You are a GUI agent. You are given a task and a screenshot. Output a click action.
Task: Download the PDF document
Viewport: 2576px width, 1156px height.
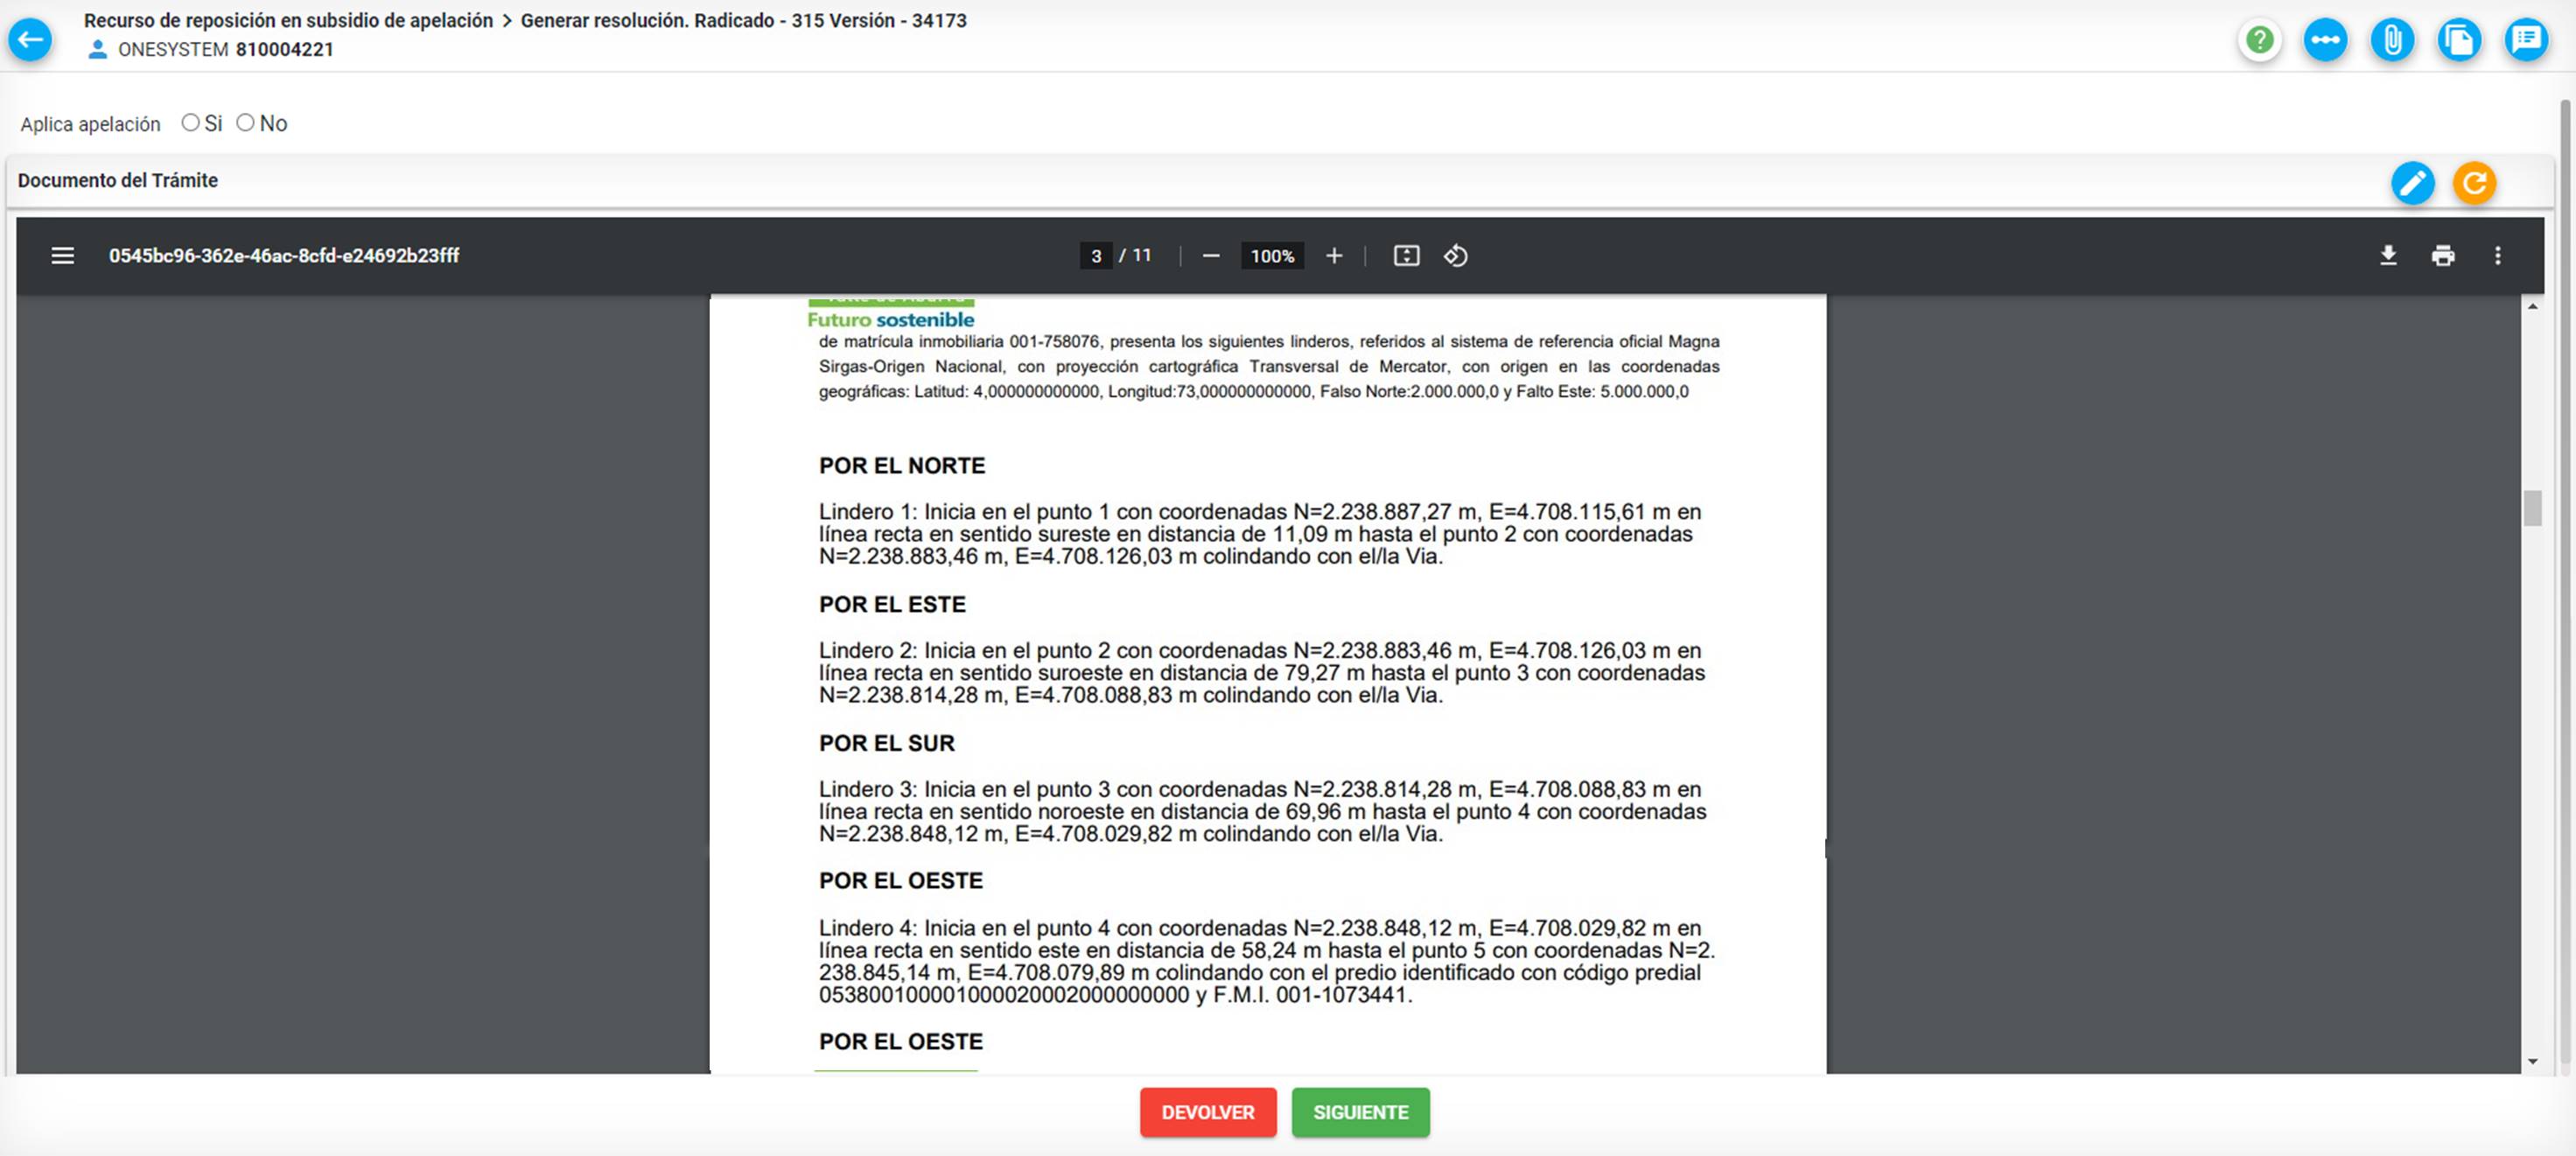[x=2388, y=256]
